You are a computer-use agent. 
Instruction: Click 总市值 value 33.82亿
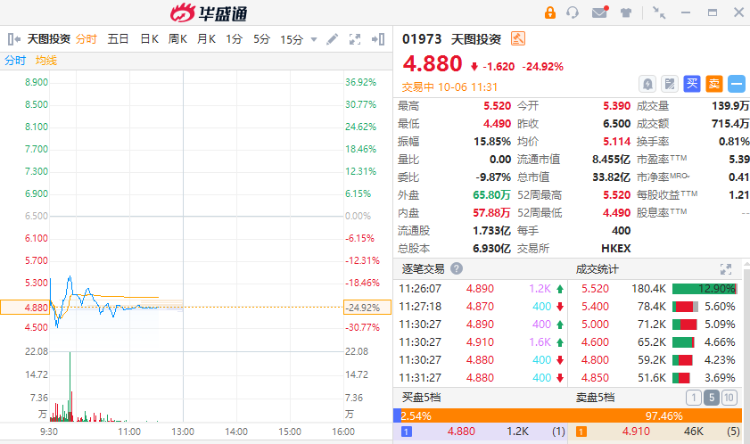point(611,177)
